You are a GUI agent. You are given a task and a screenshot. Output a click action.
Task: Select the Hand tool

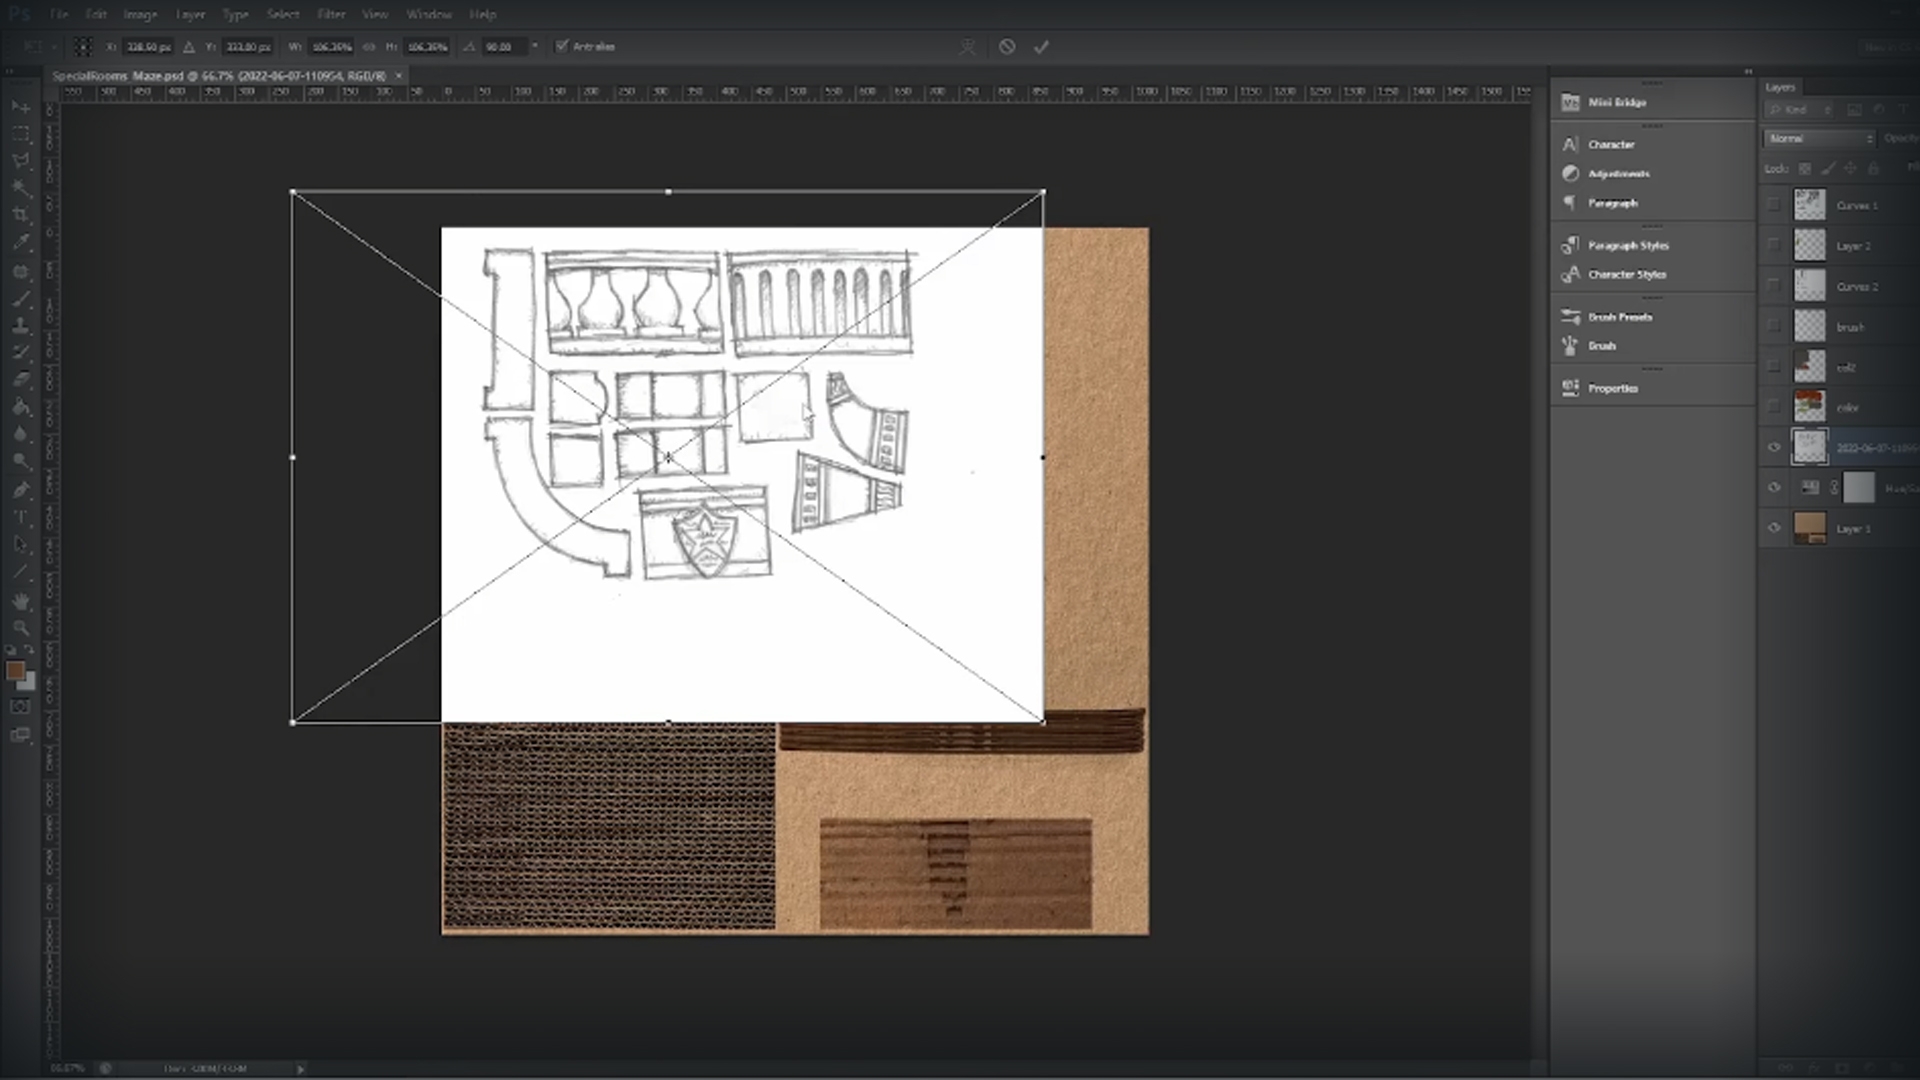(21, 600)
